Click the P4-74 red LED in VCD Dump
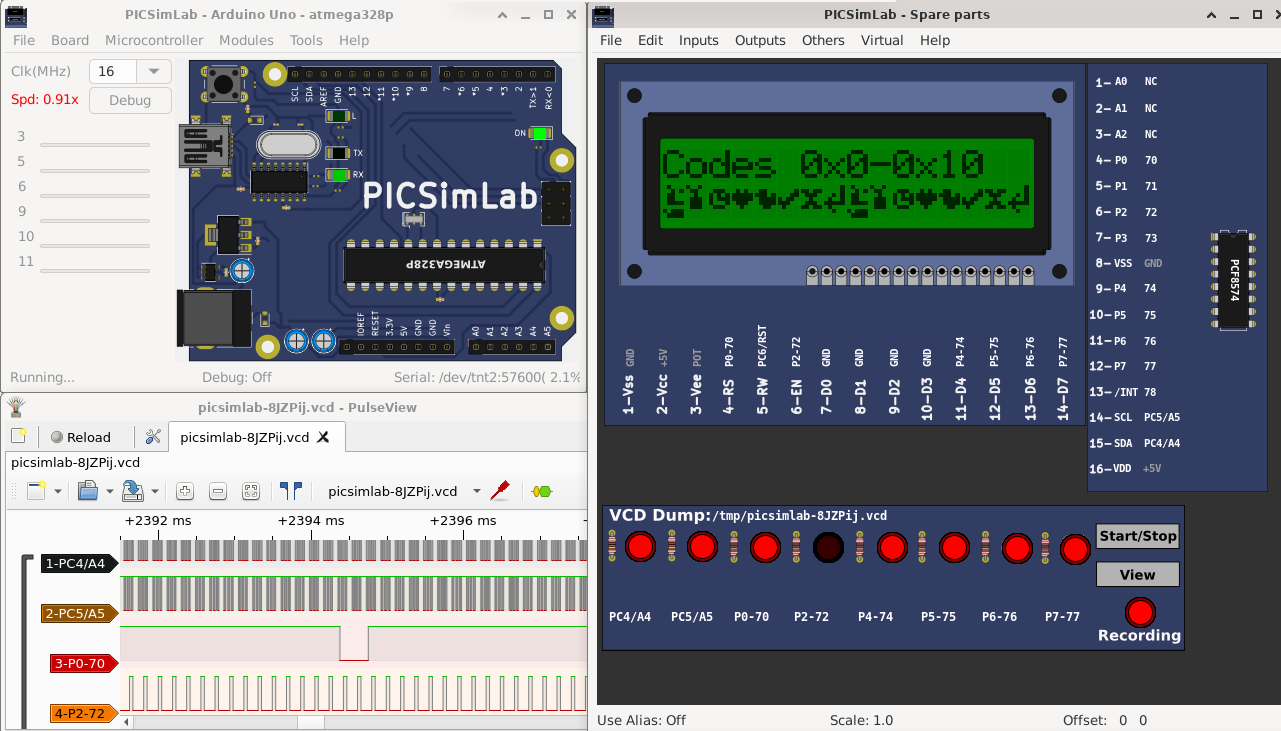This screenshot has height=731, width=1281. pyautogui.click(x=891, y=547)
